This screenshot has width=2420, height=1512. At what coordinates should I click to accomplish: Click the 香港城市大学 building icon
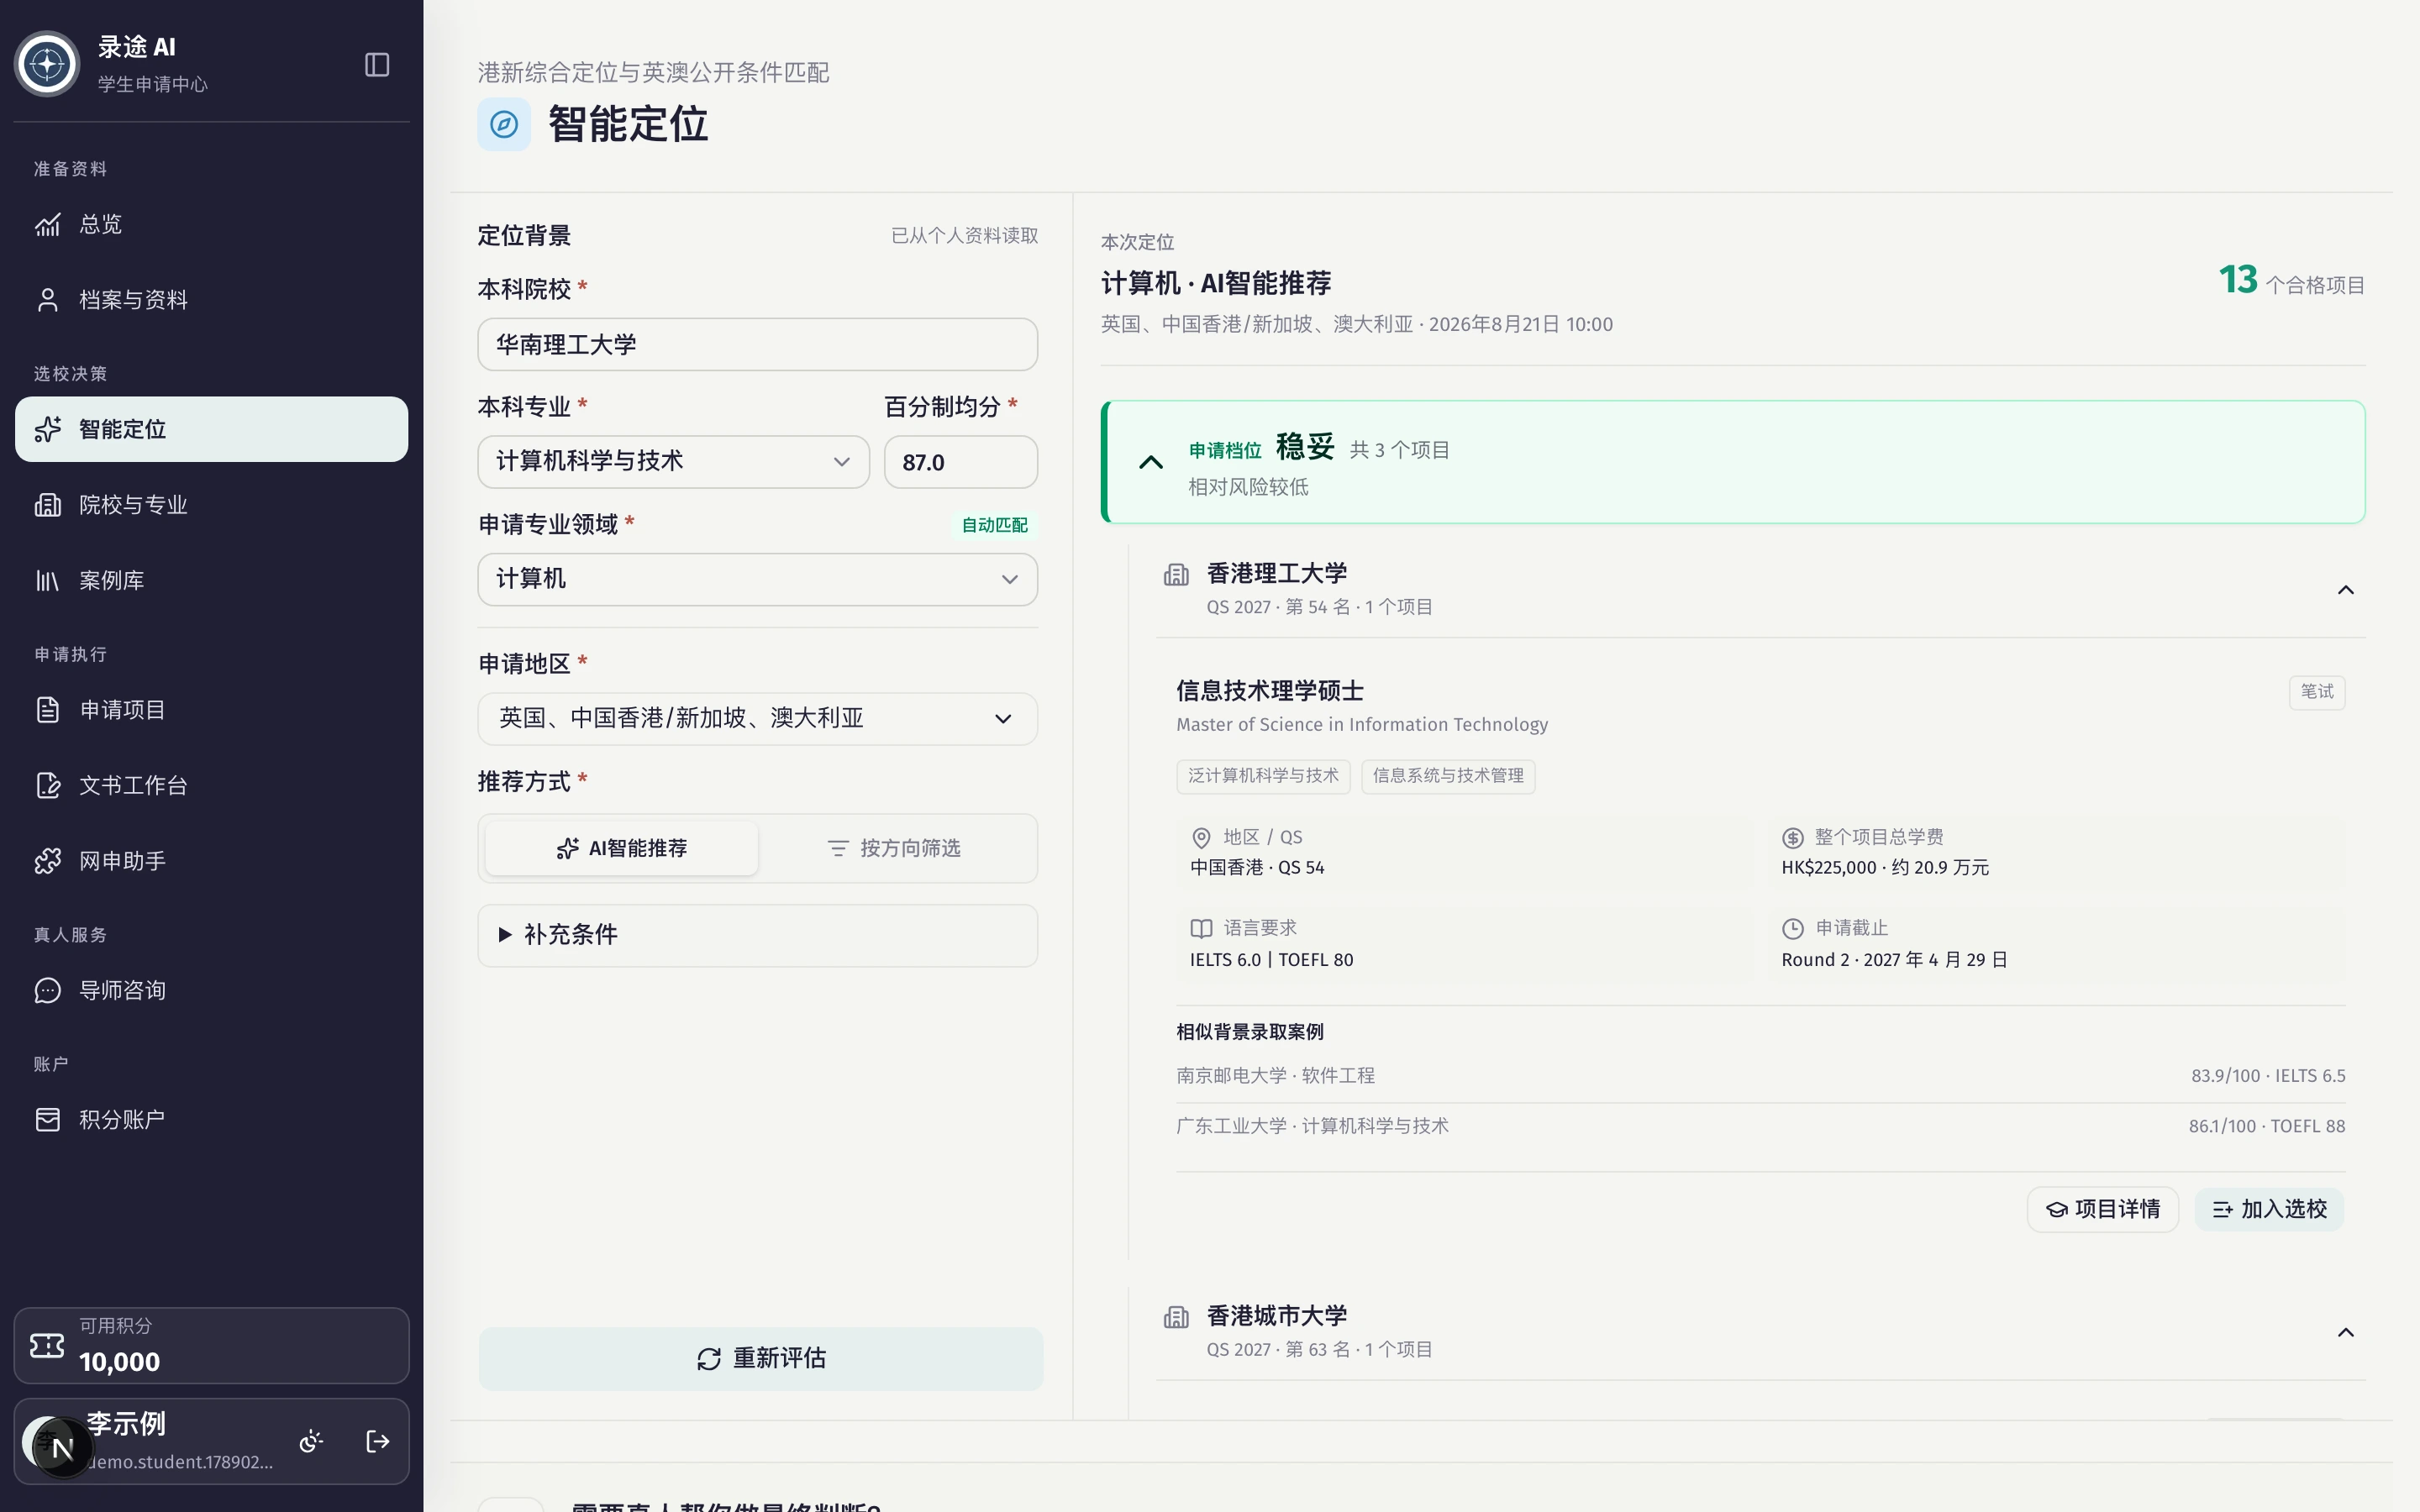(x=1176, y=1318)
